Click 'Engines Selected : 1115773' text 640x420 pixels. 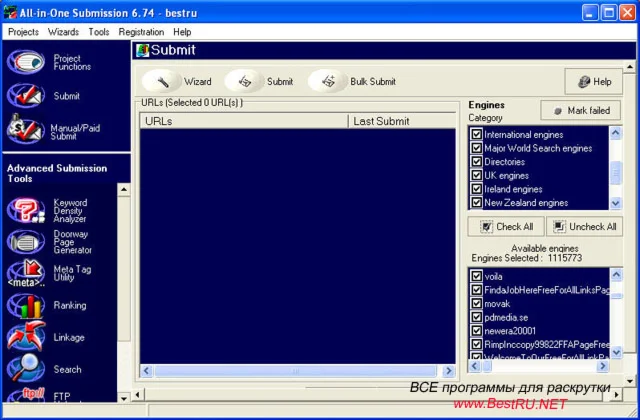(x=527, y=258)
